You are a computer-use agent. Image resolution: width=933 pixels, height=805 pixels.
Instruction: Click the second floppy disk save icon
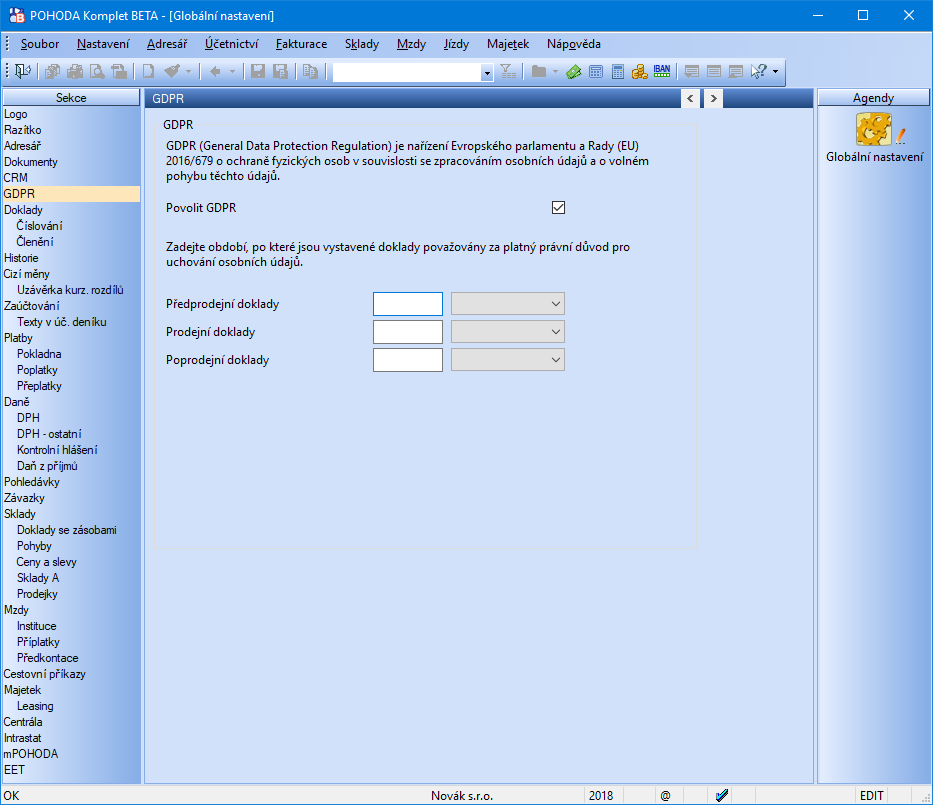pyautogui.click(x=280, y=72)
